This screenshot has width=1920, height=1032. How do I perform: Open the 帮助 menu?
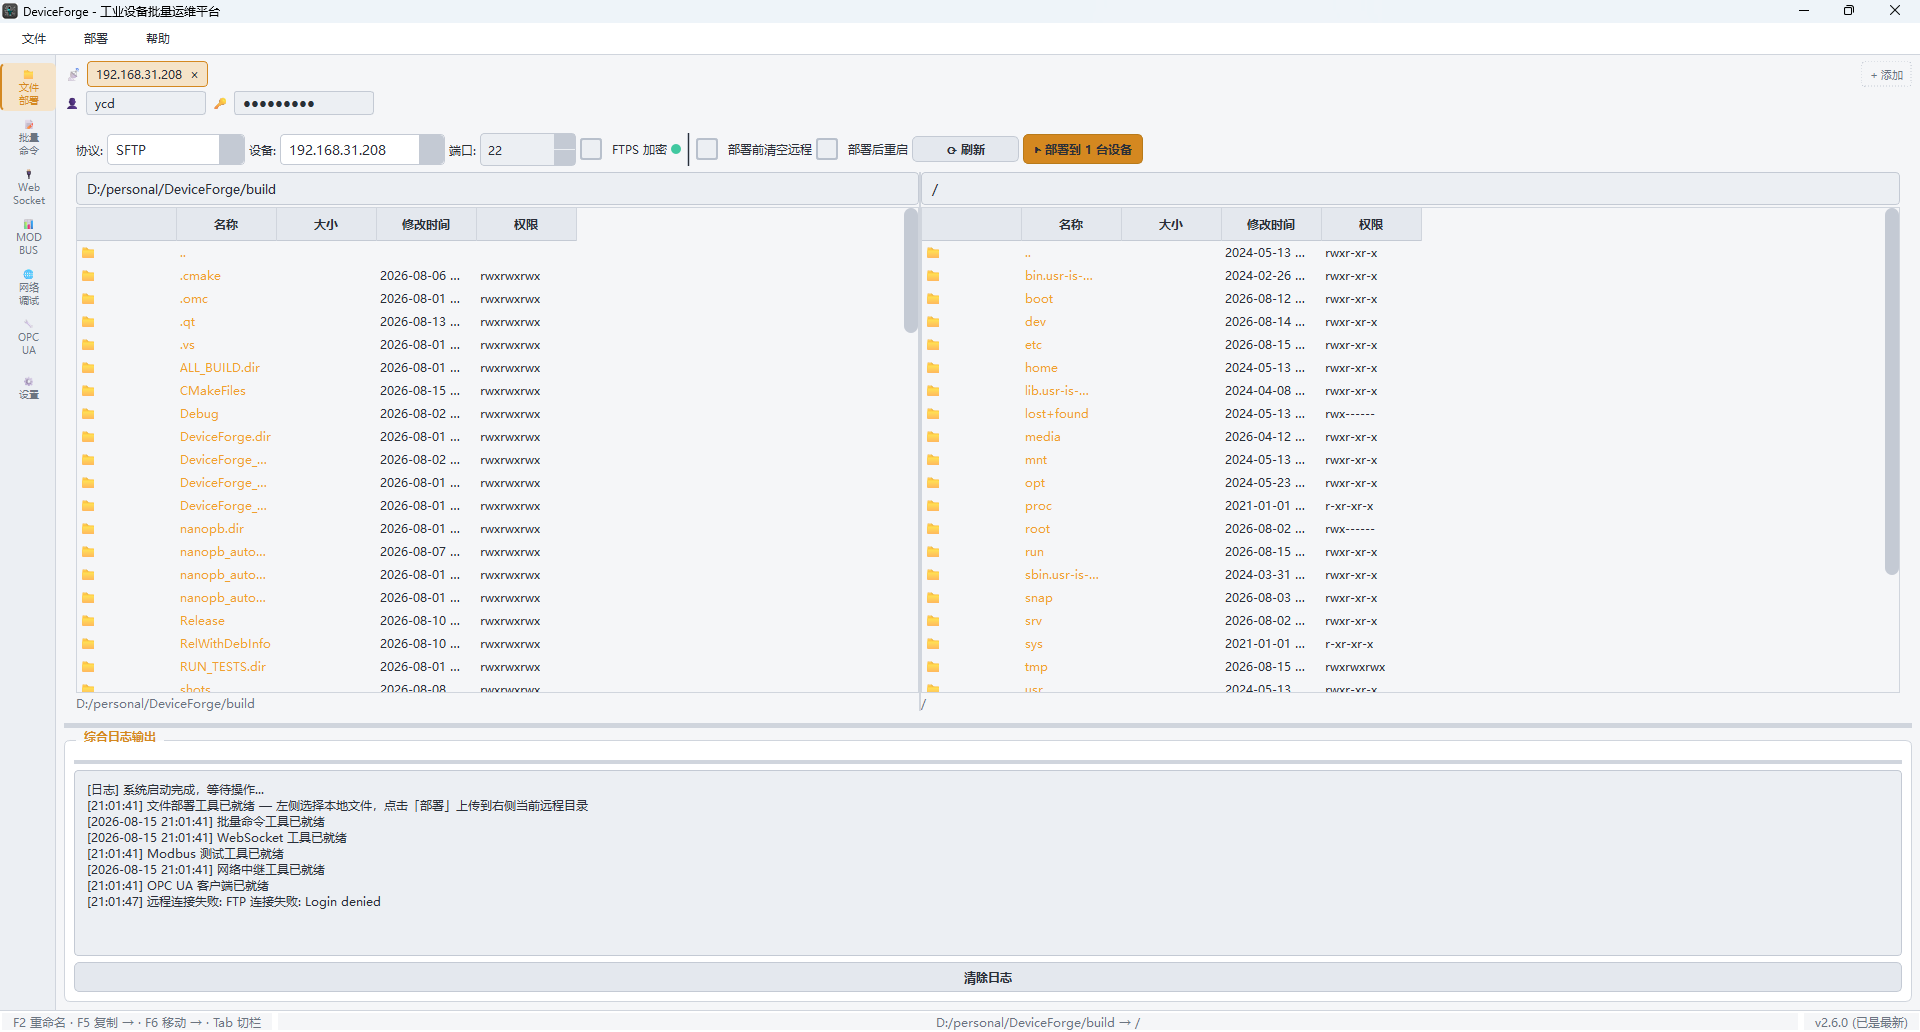pyautogui.click(x=158, y=38)
